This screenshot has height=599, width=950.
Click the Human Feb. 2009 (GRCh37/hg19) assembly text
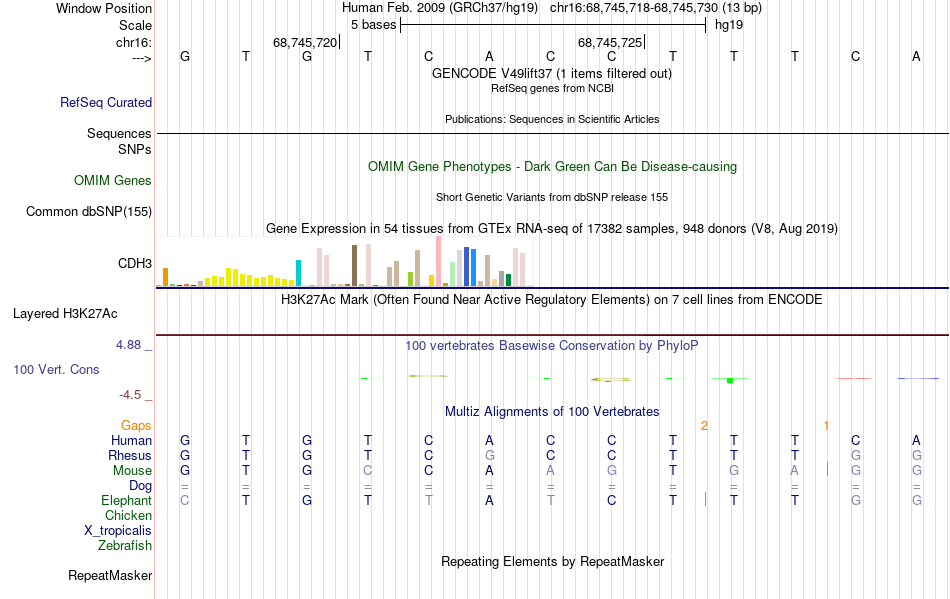[440, 8]
